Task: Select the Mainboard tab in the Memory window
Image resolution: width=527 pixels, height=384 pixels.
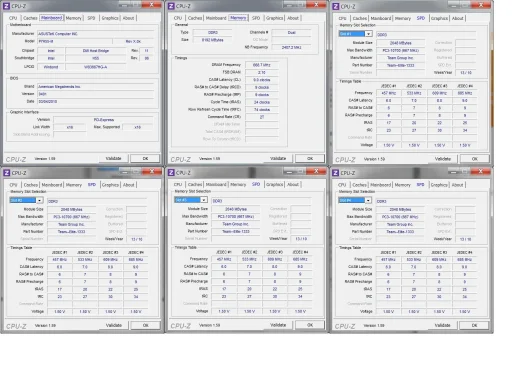Action: tap(216, 18)
